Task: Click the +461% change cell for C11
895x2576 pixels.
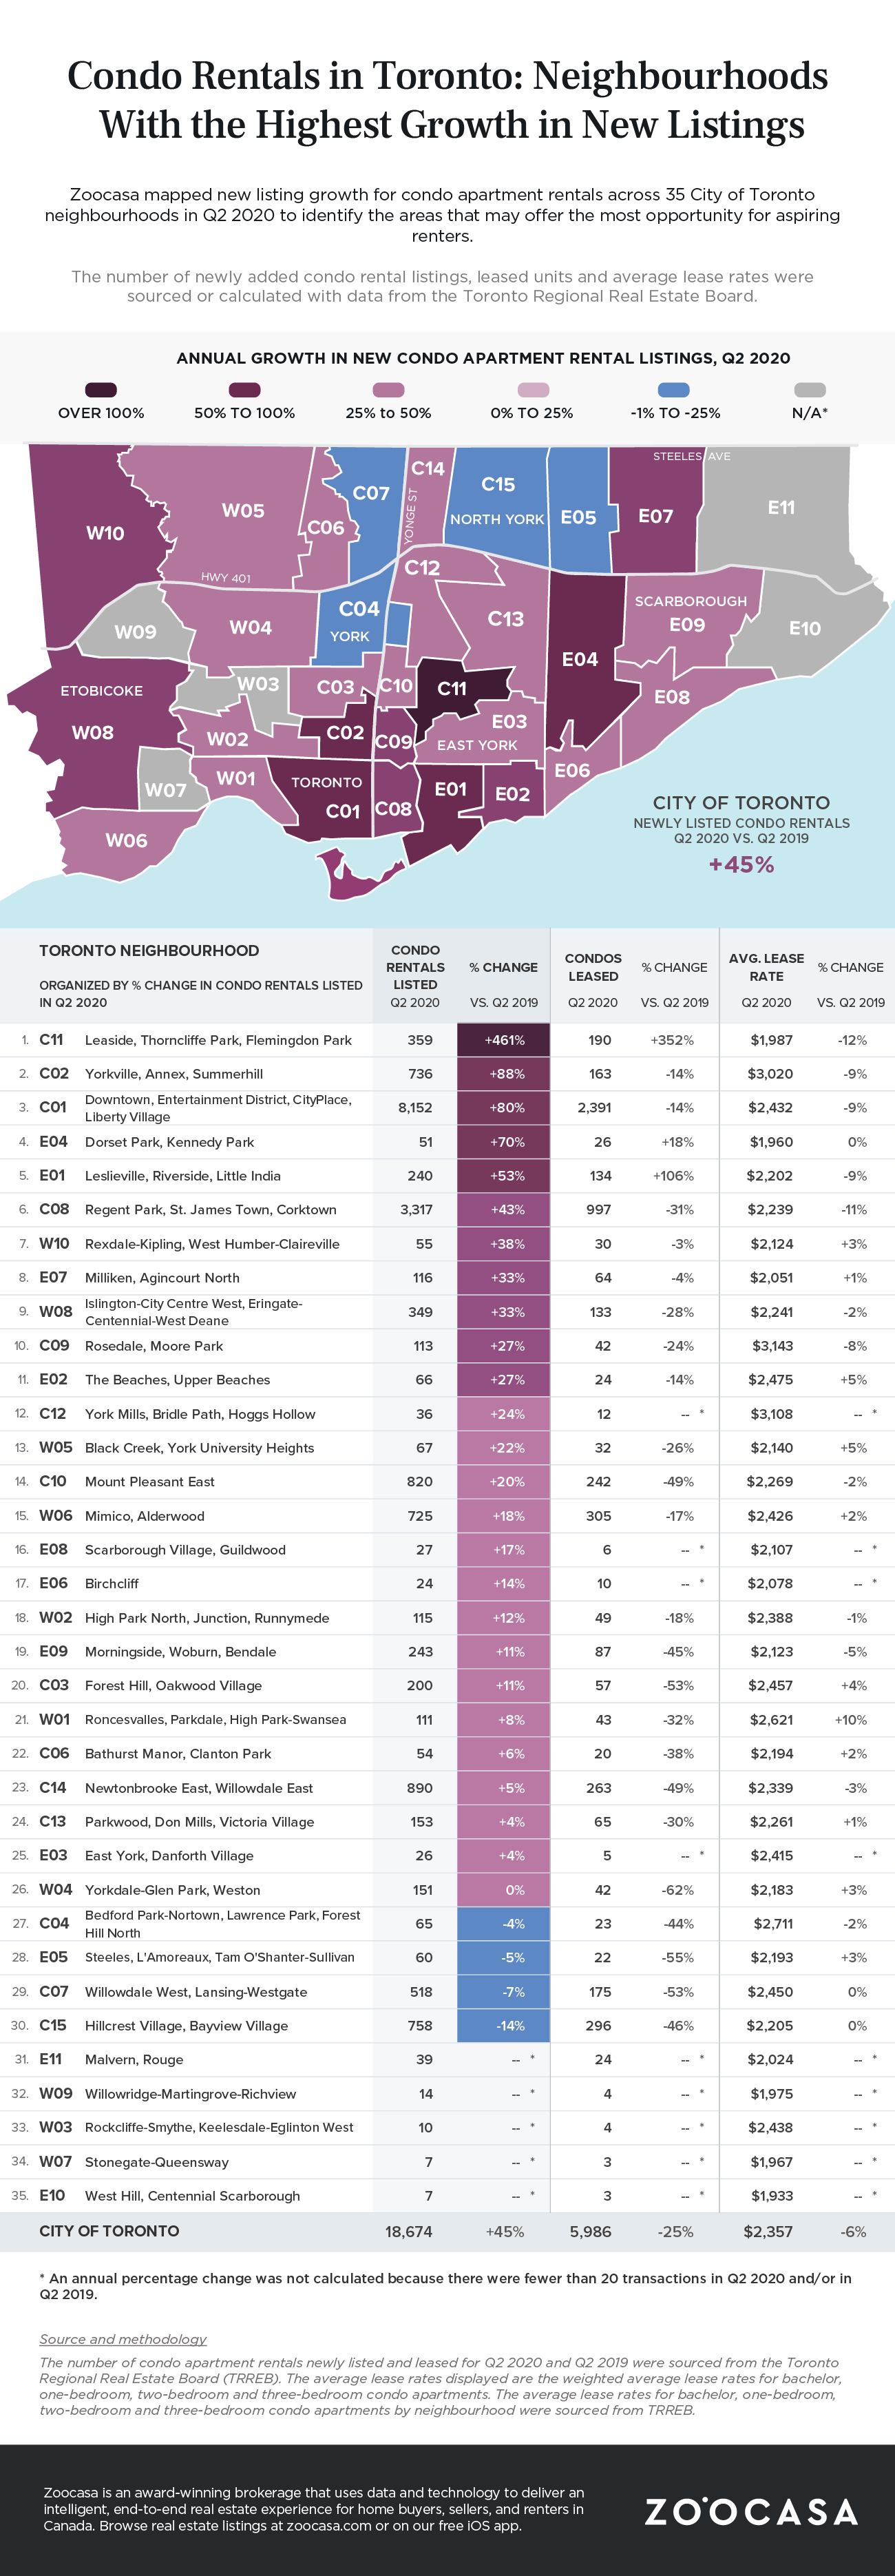Action: pyautogui.click(x=504, y=1040)
